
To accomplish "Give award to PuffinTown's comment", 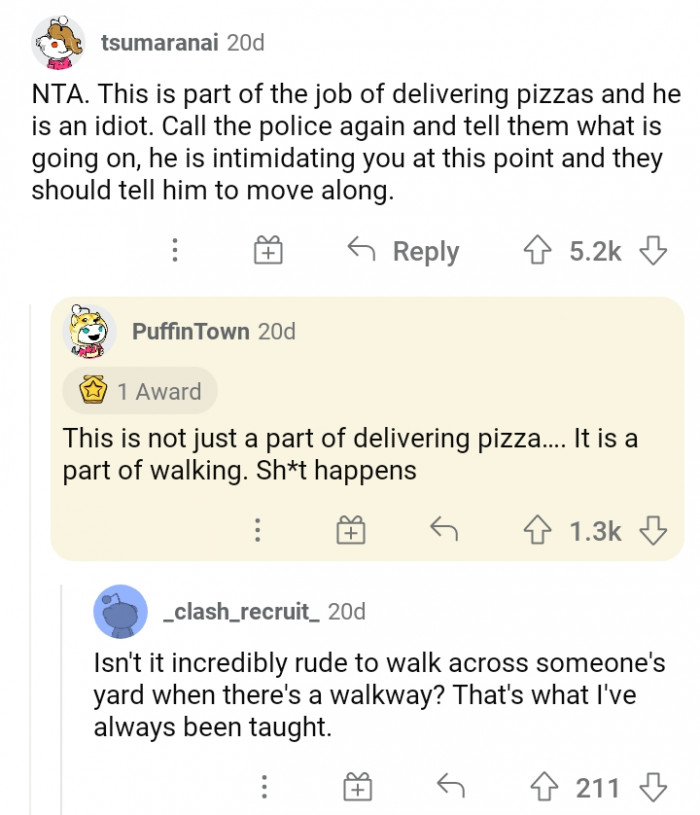I will click(x=350, y=530).
